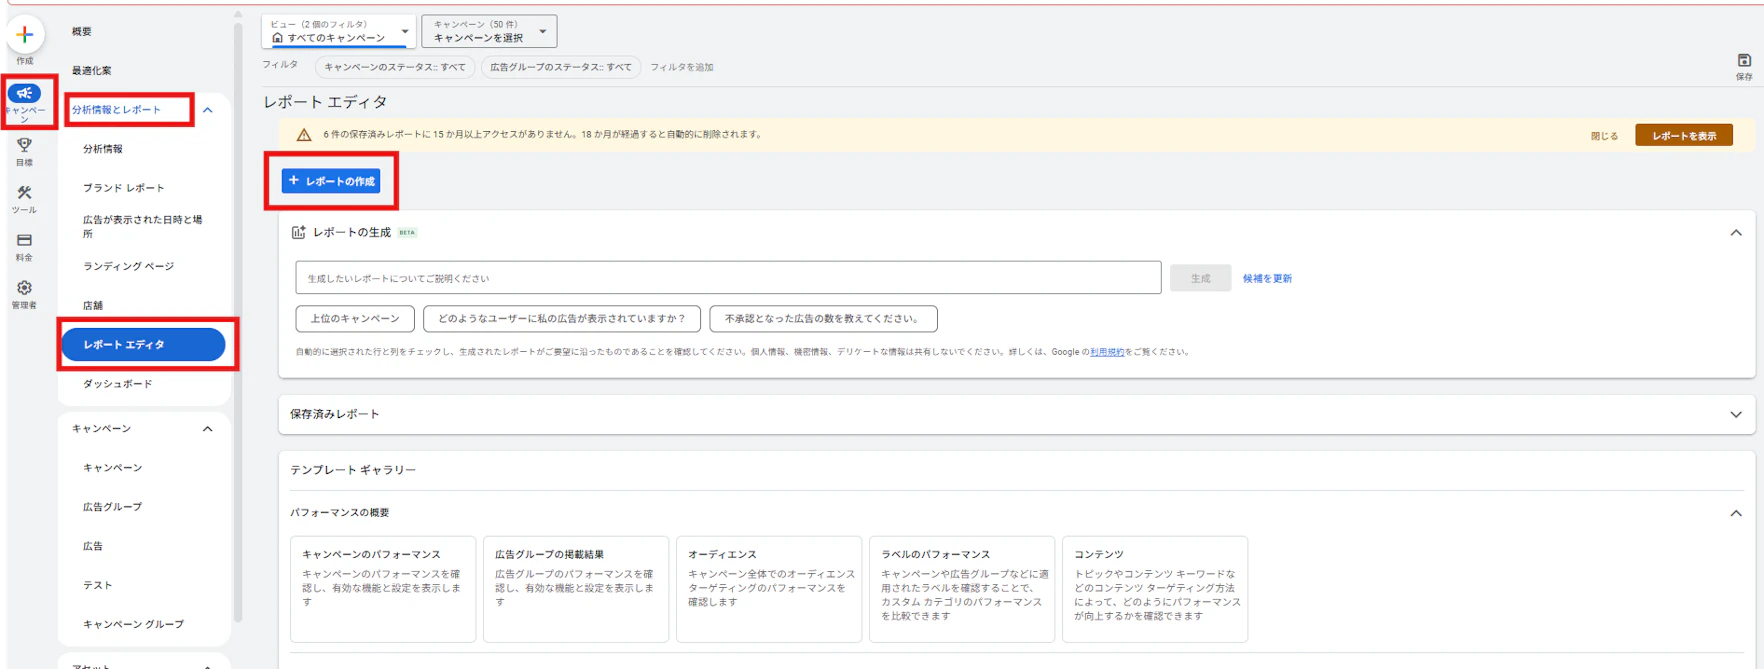Open 広告が表示された日時と場所
This screenshot has height=669, width=1764.
pyautogui.click(x=143, y=227)
